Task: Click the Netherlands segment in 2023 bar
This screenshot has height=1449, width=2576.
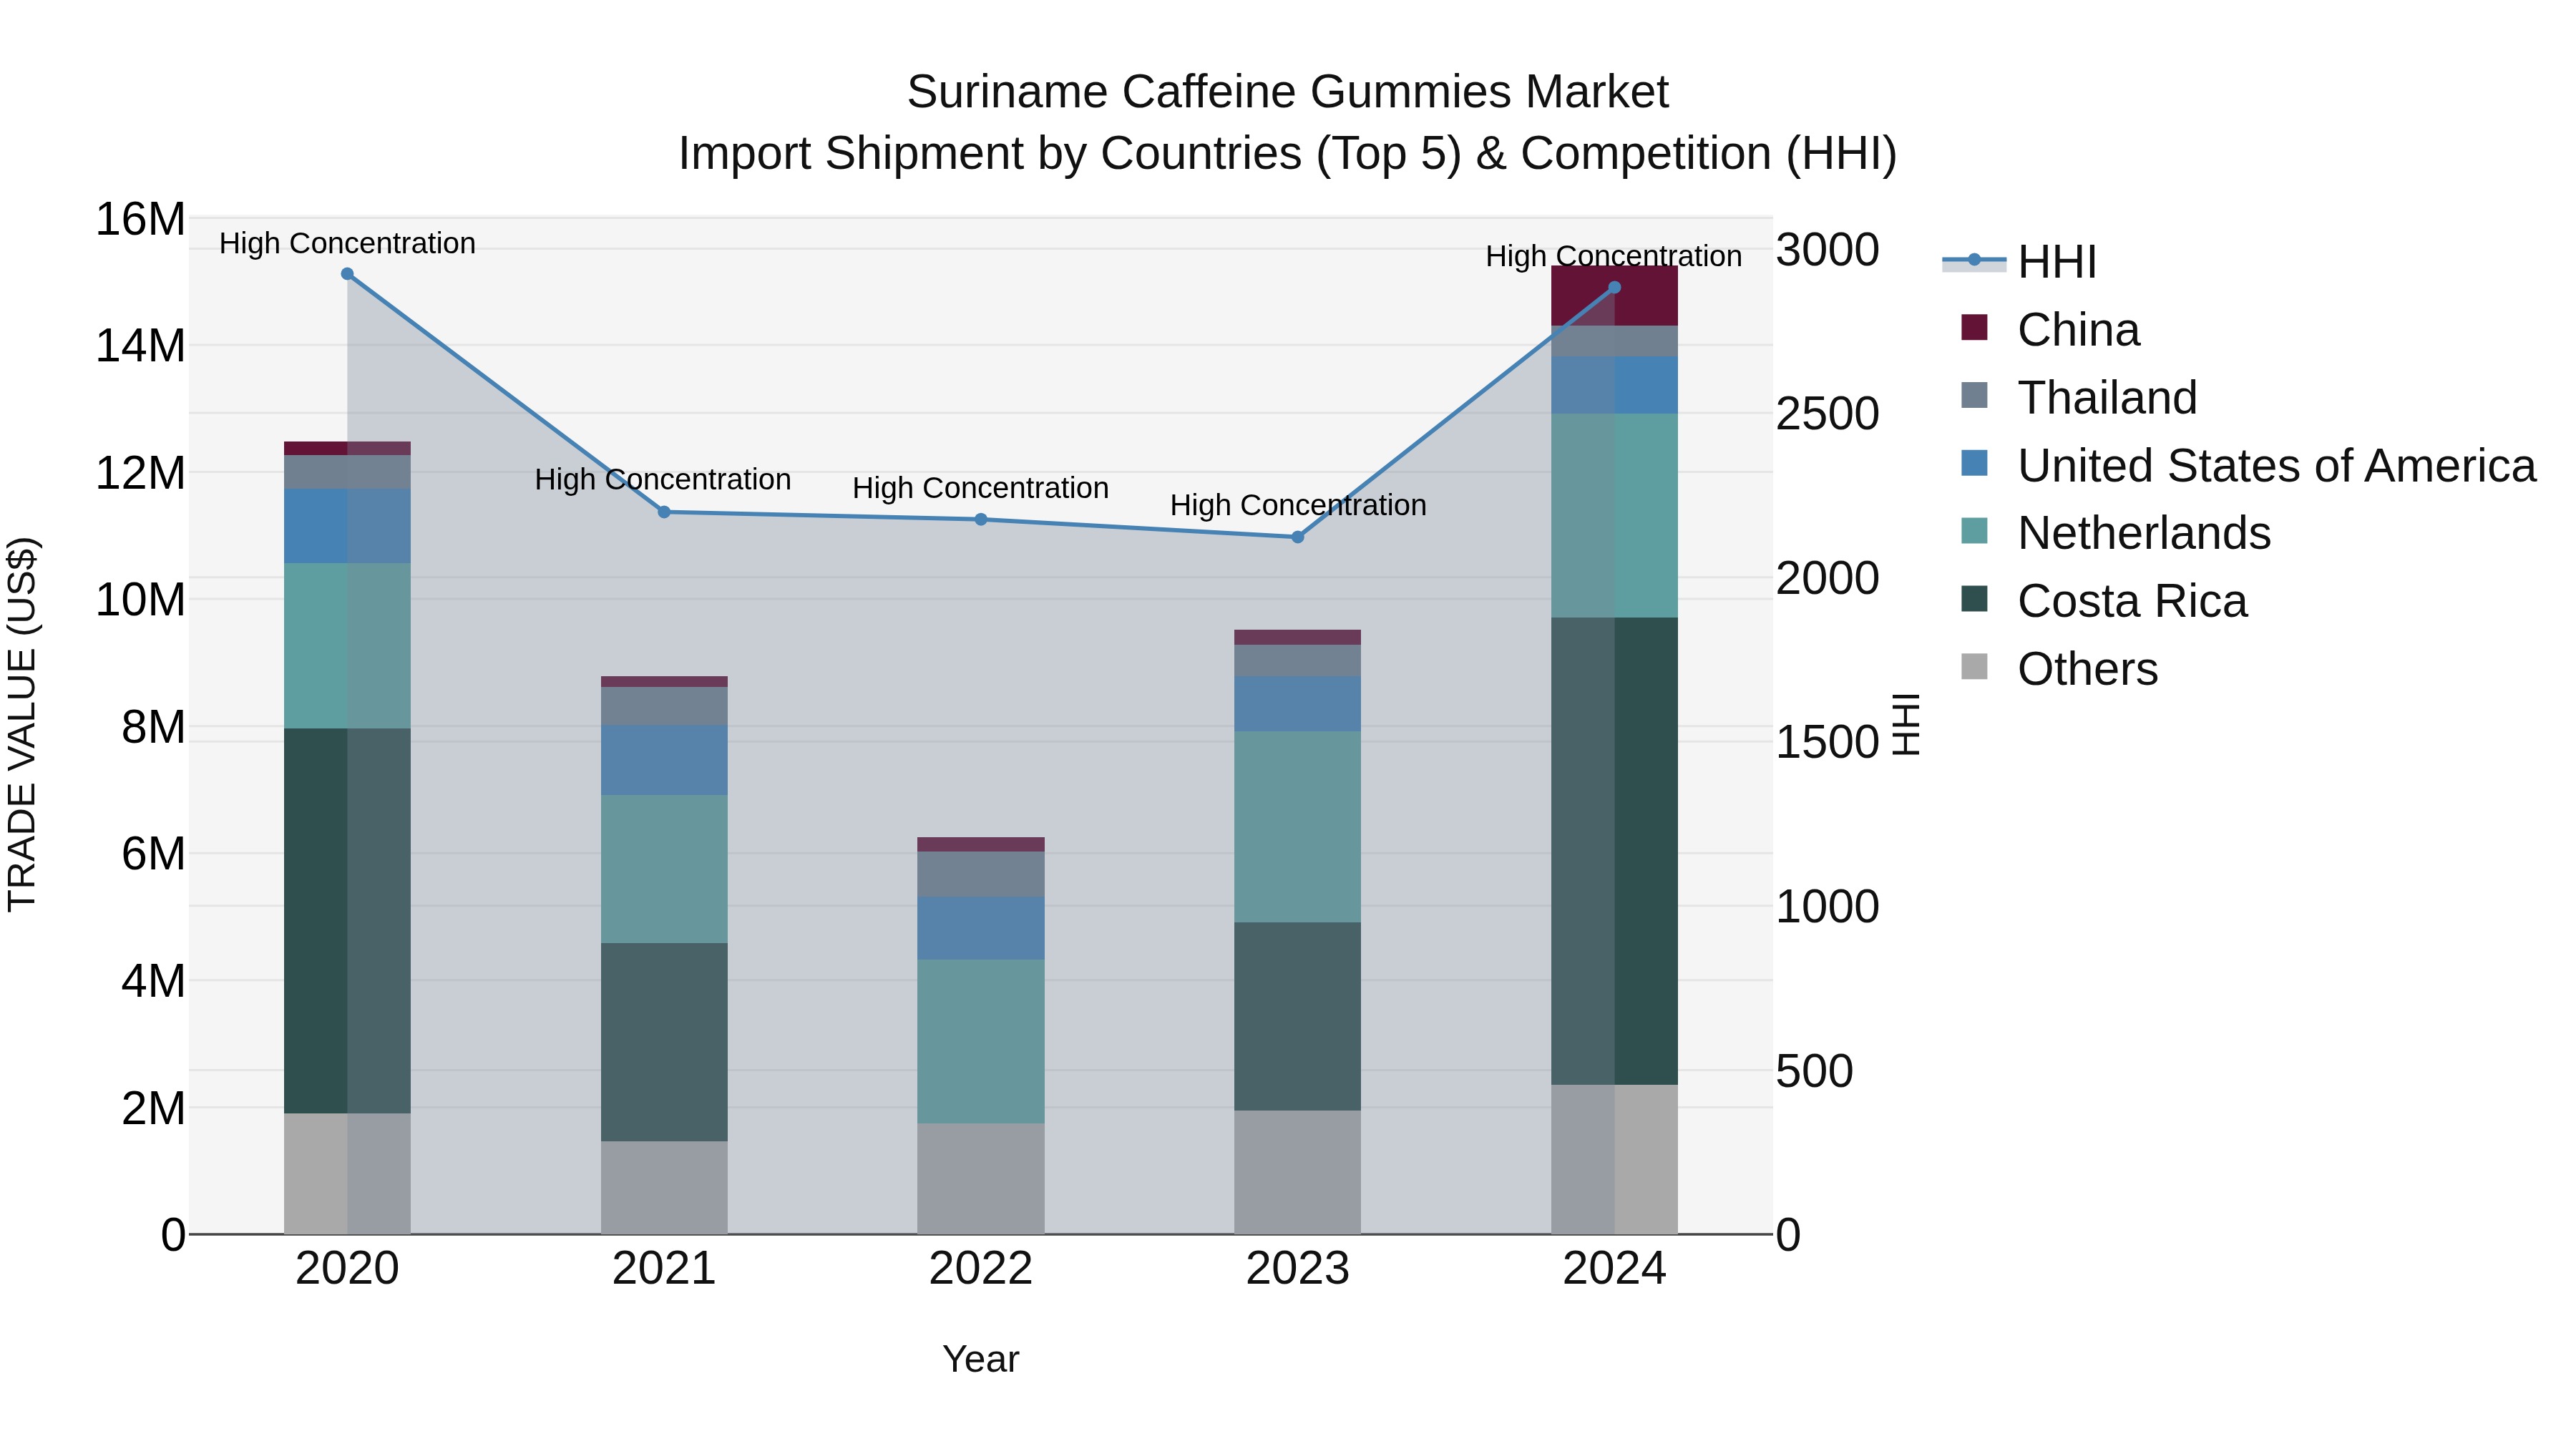Action: 1298,826
